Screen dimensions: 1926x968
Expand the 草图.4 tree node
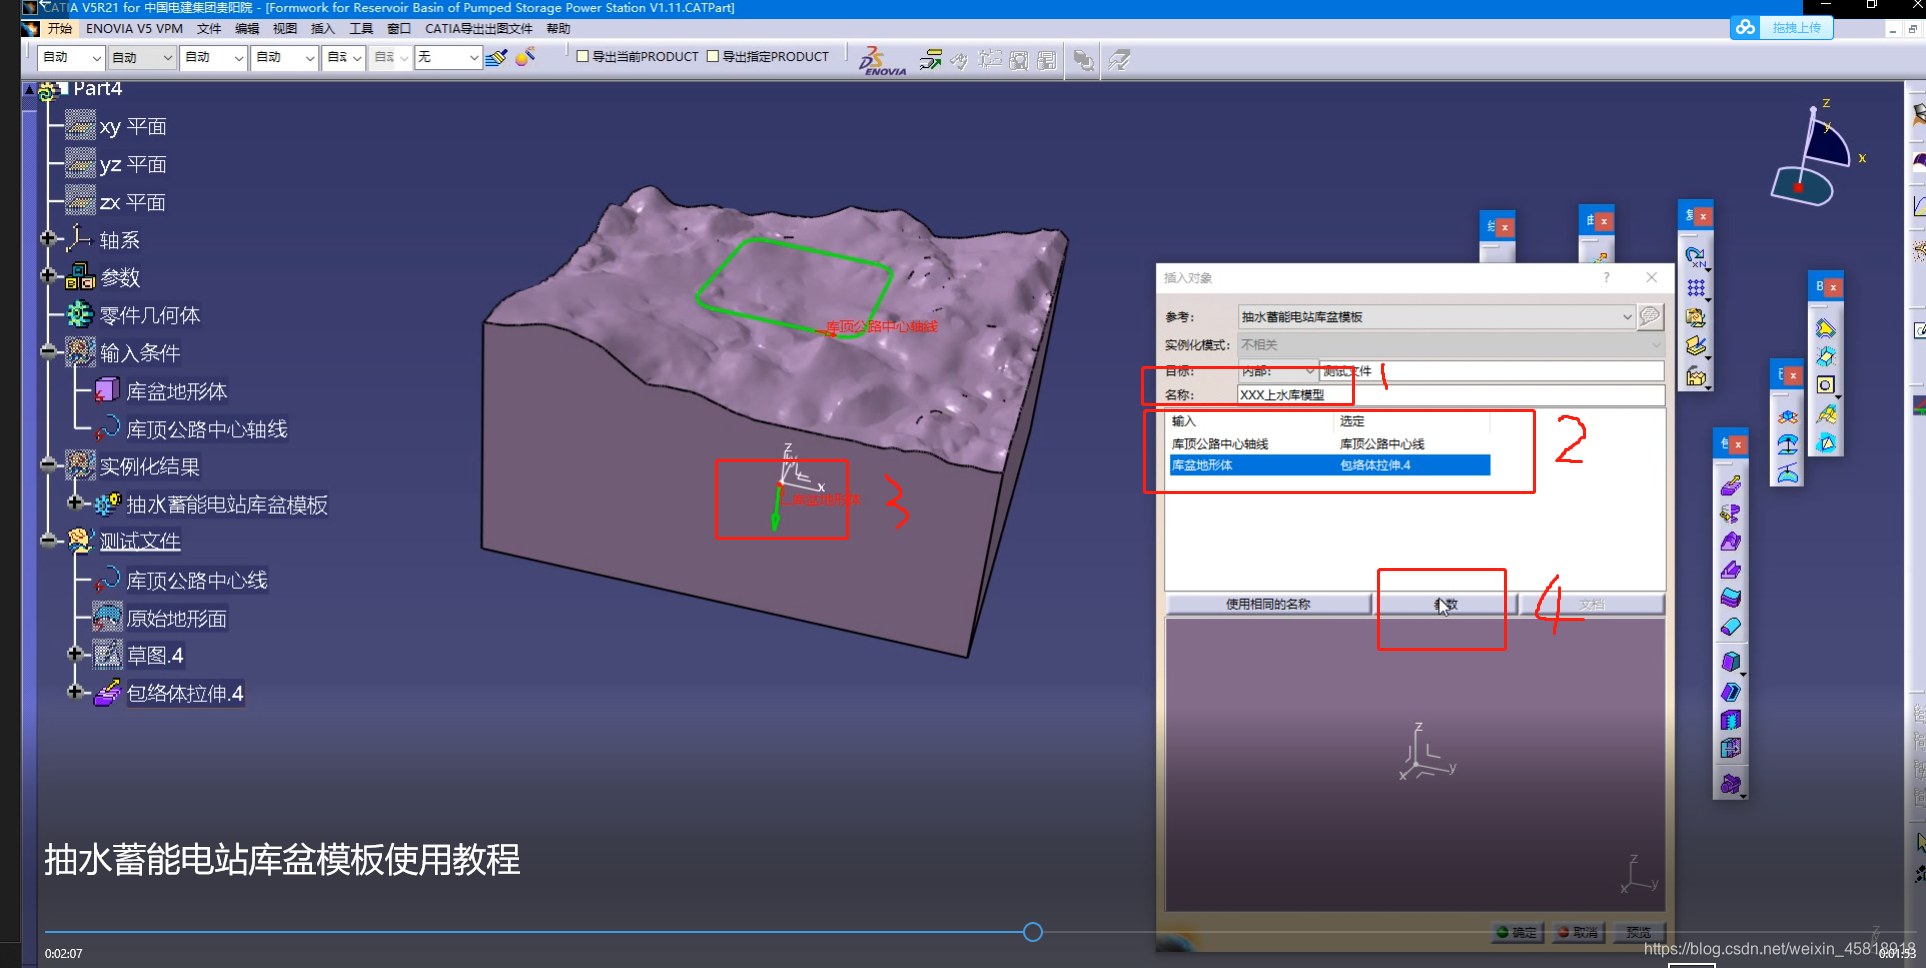(x=74, y=655)
